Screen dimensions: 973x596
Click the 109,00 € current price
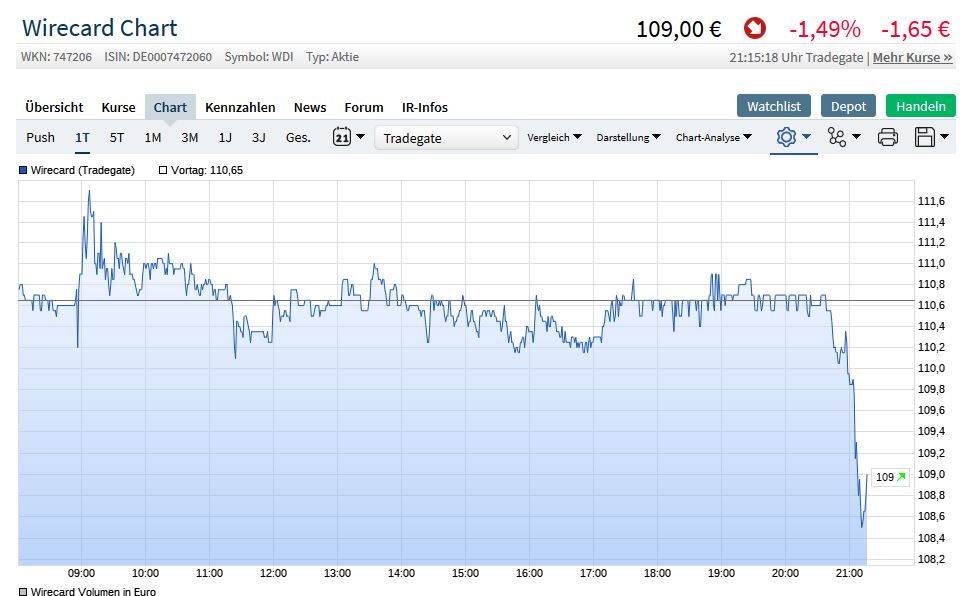[679, 29]
